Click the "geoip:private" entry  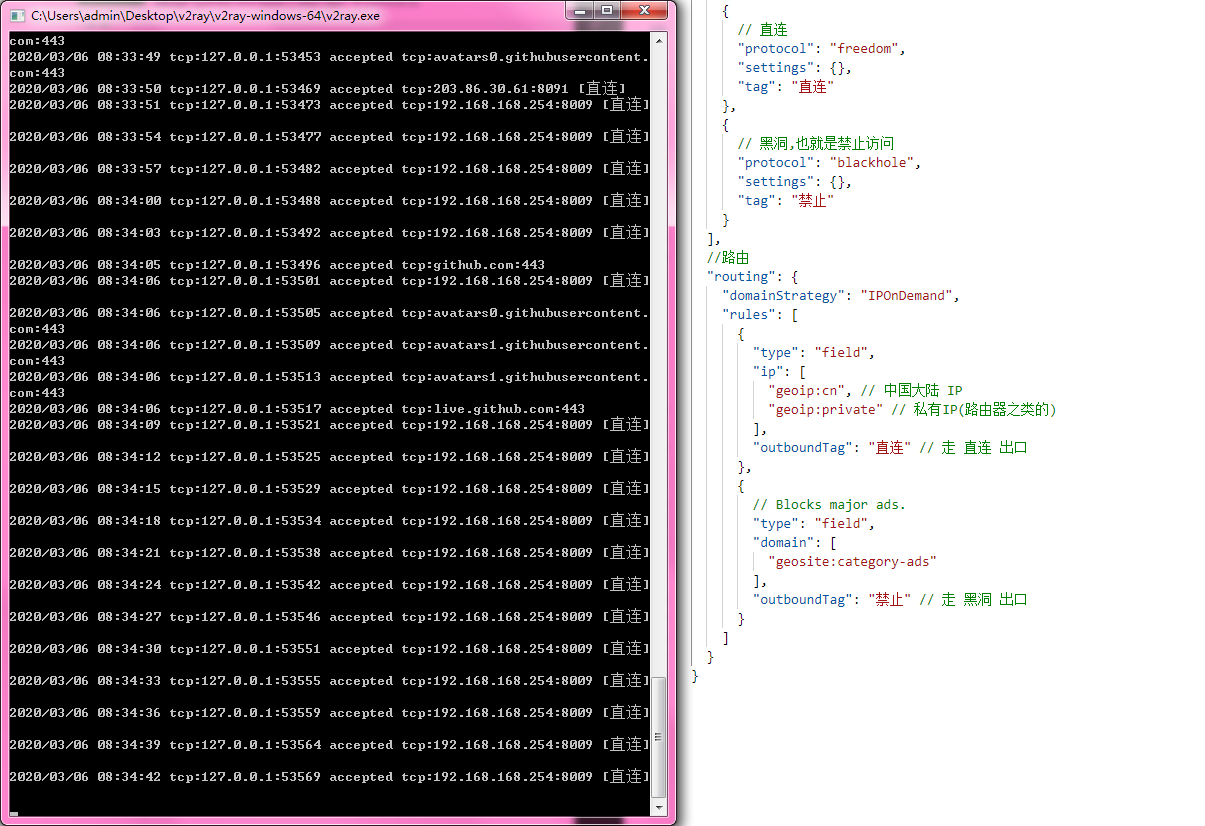825,409
